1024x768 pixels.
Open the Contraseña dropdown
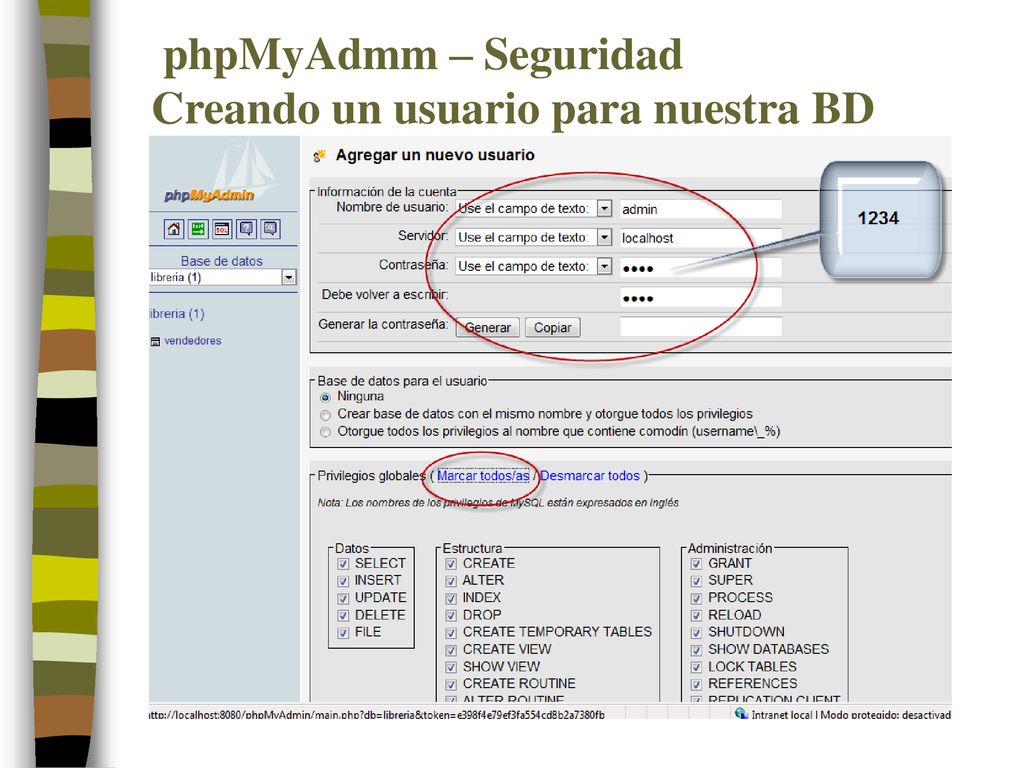click(534, 266)
